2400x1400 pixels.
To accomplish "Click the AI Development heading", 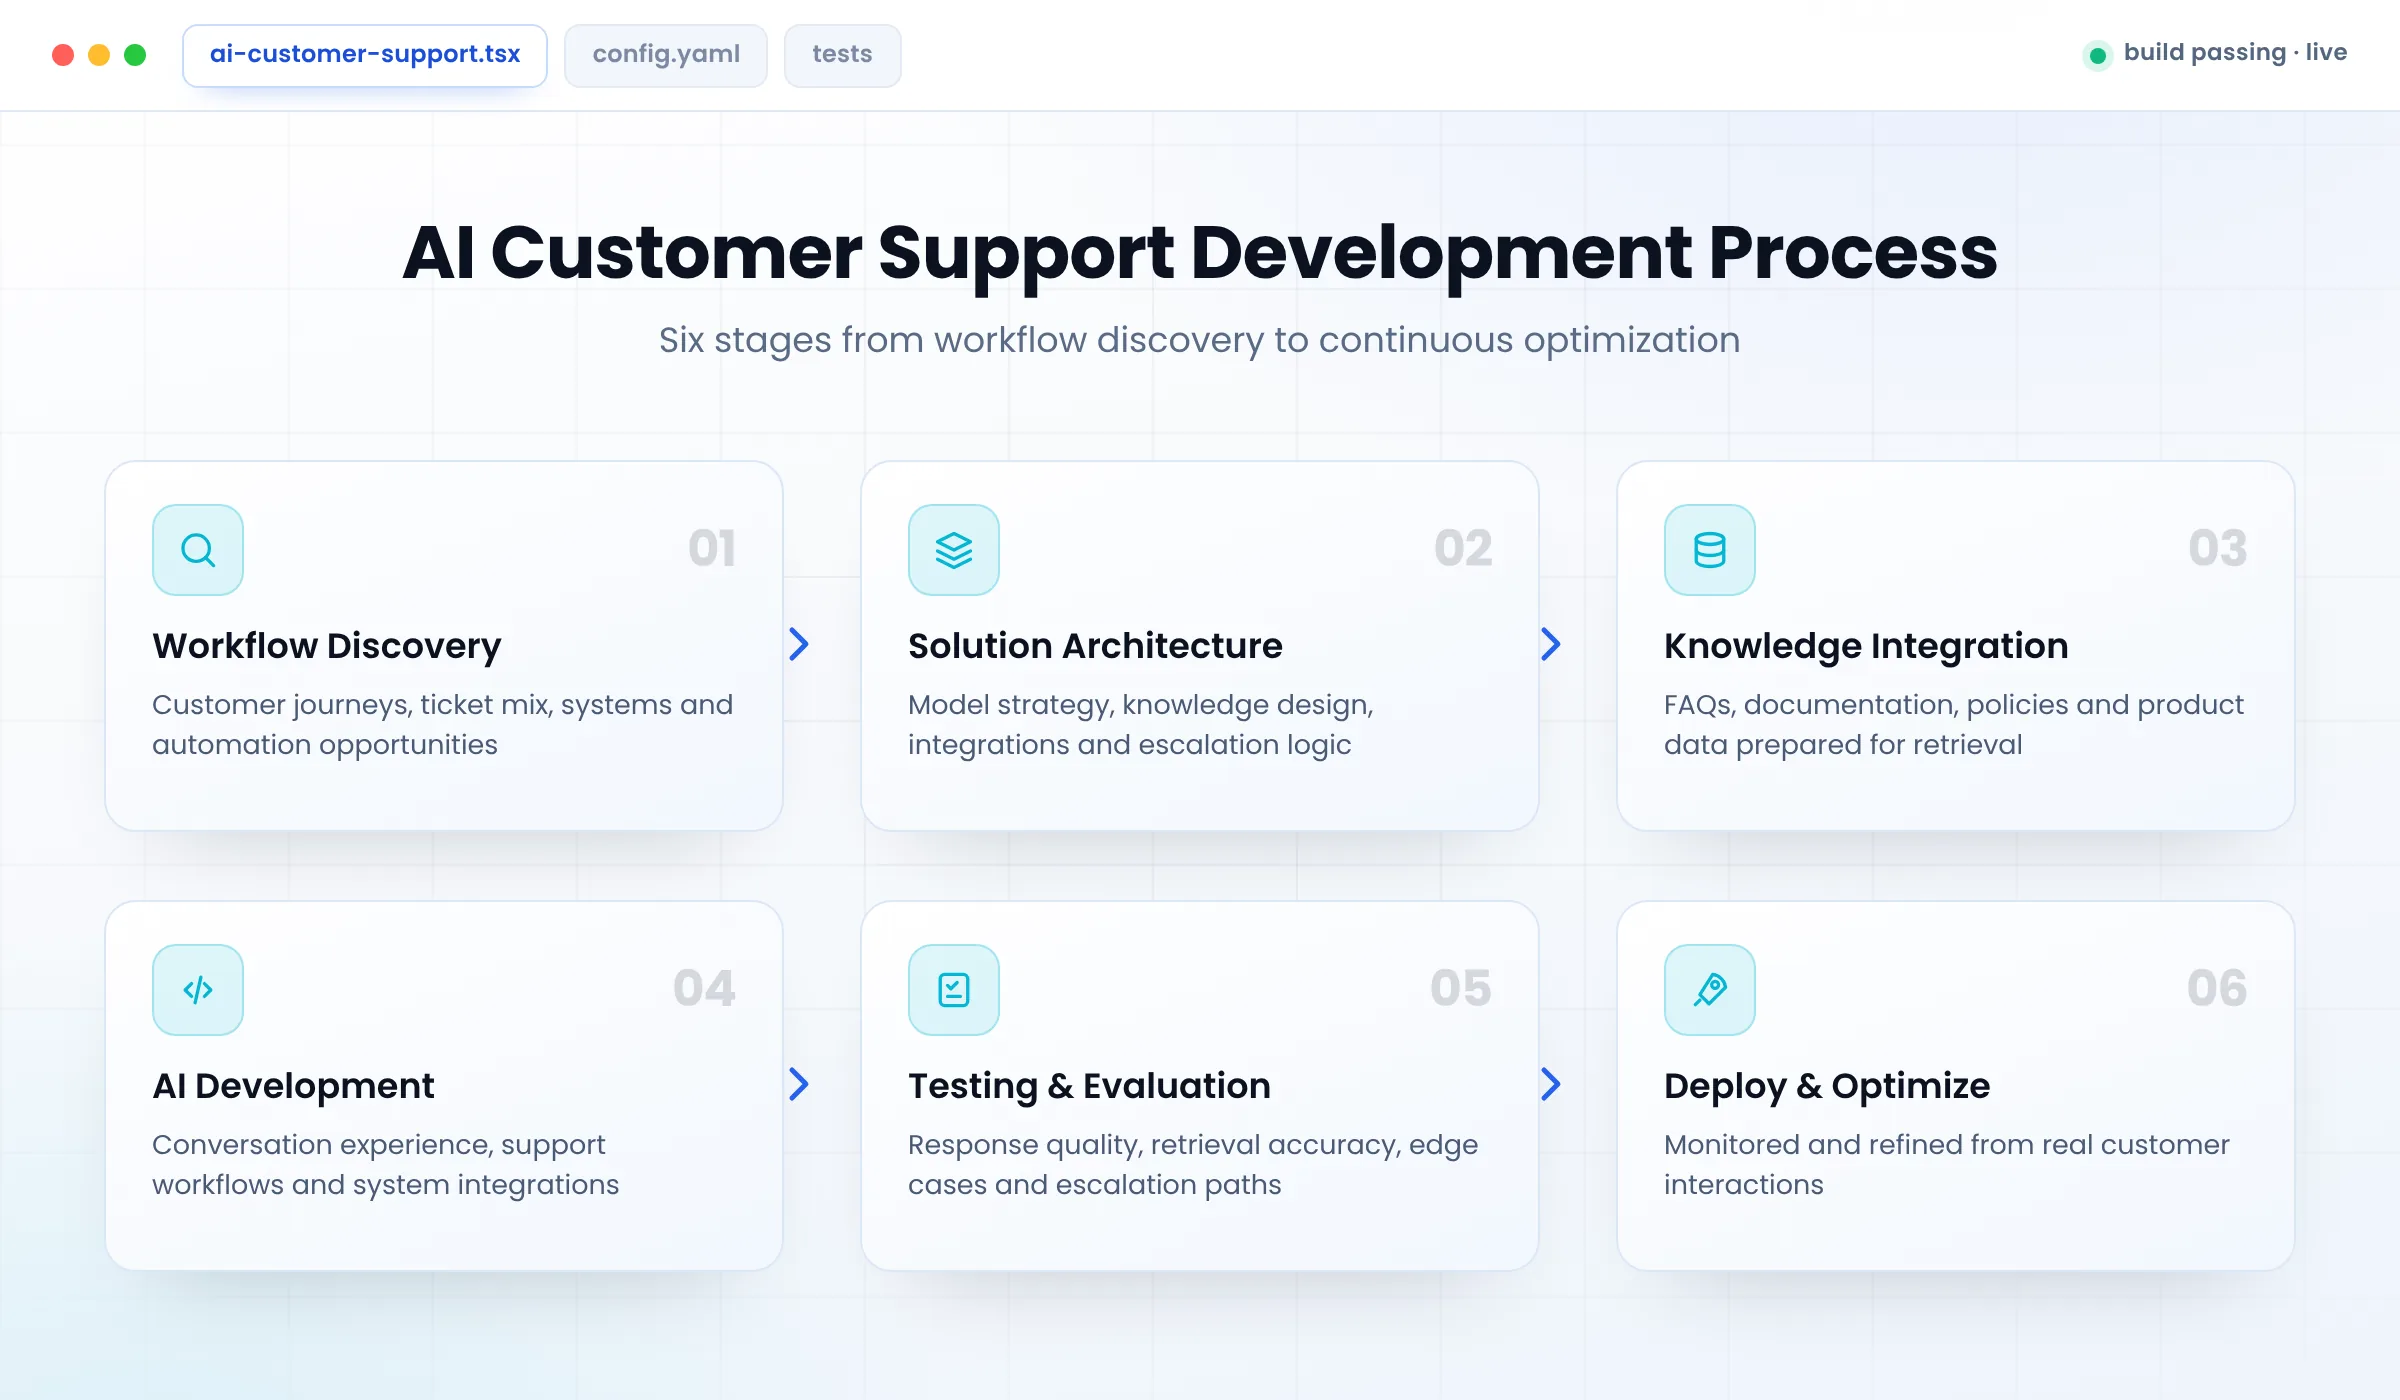I will pyautogui.click(x=293, y=1086).
